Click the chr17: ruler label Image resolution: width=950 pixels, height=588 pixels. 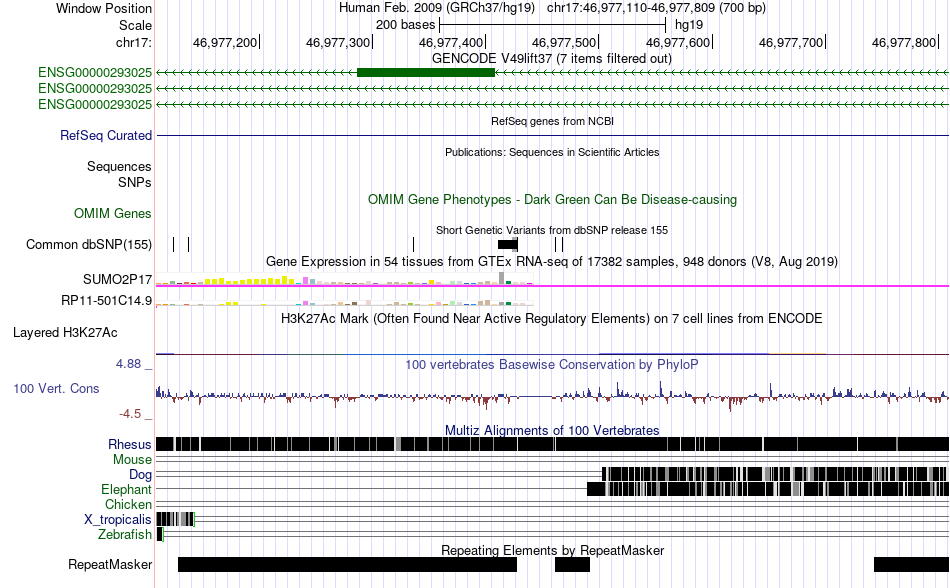[x=133, y=42]
